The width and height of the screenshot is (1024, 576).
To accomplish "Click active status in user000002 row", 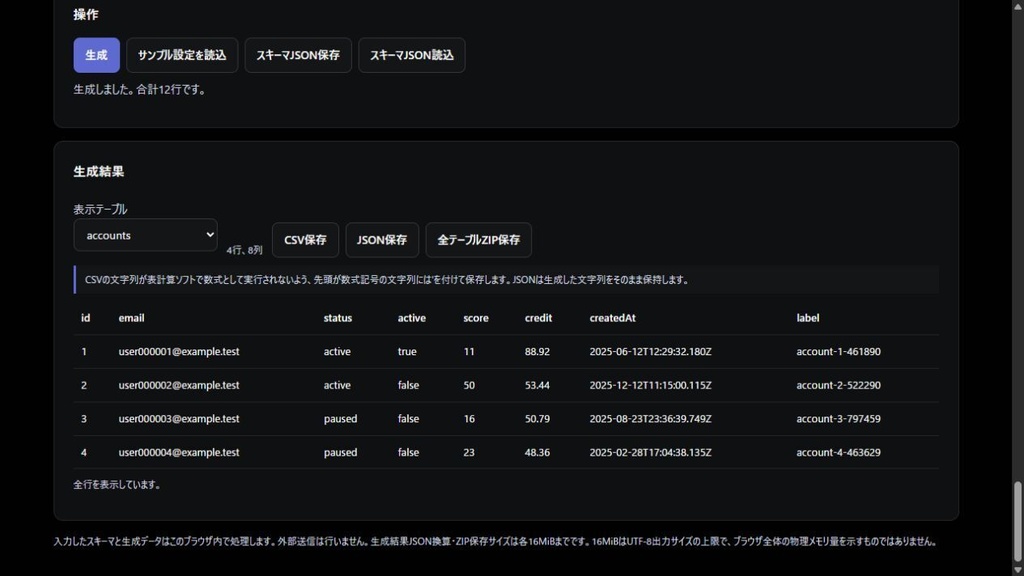I will pos(337,385).
